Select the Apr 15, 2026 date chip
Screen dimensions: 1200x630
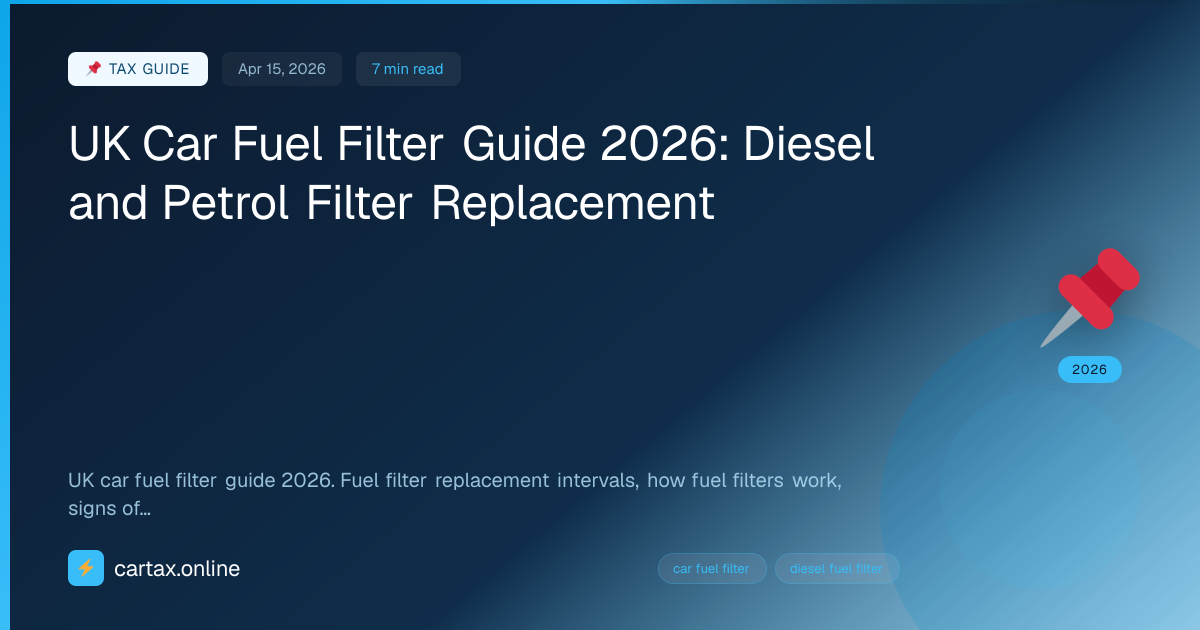point(282,69)
